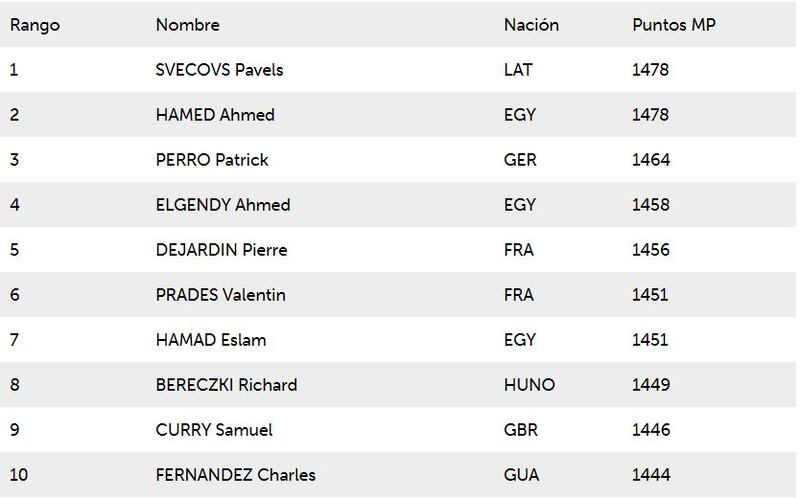Screen dimensions: 800x498
Task: Click the 1444 points value
Action: (x=651, y=475)
